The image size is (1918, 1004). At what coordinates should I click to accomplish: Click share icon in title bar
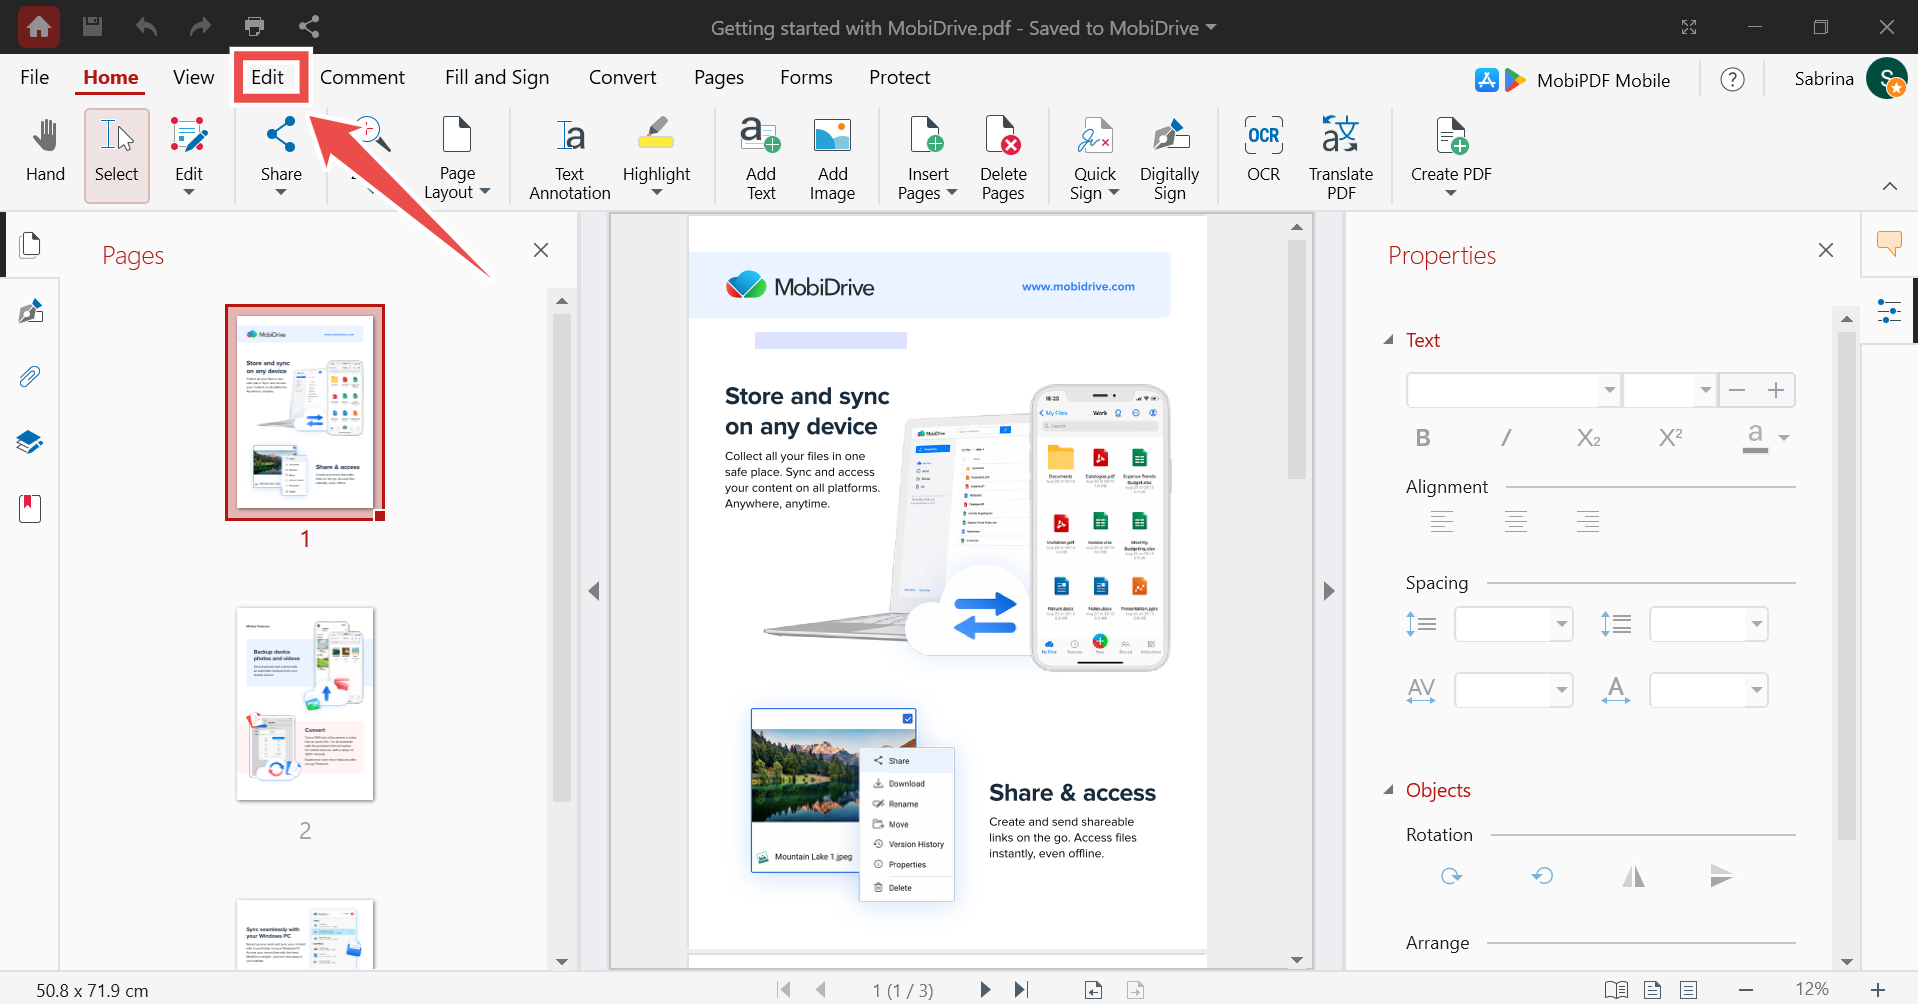pyautogui.click(x=309, y=27)
